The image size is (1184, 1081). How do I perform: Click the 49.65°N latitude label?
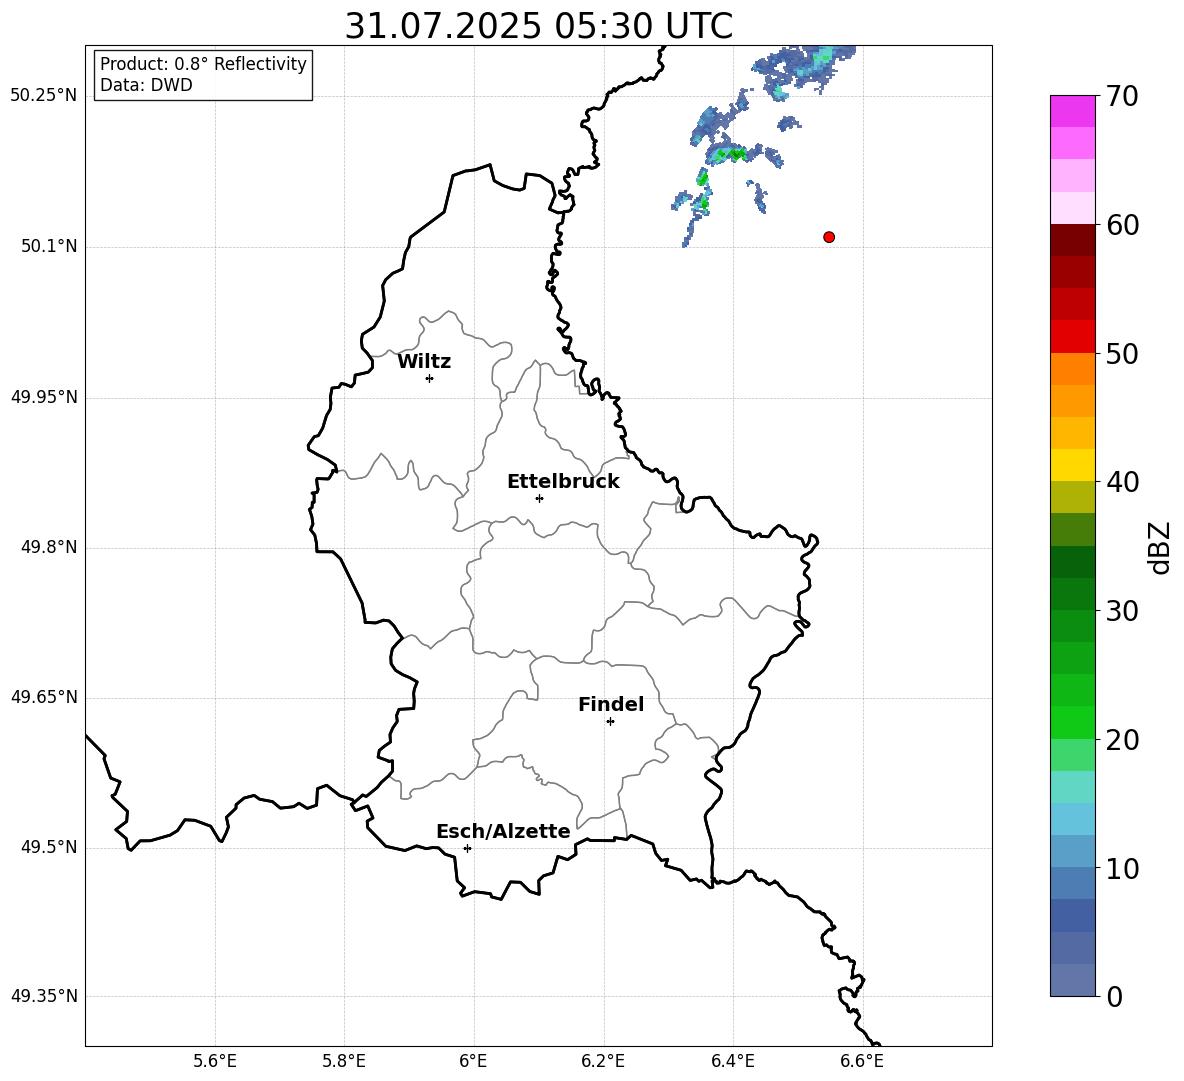[44, 697]
